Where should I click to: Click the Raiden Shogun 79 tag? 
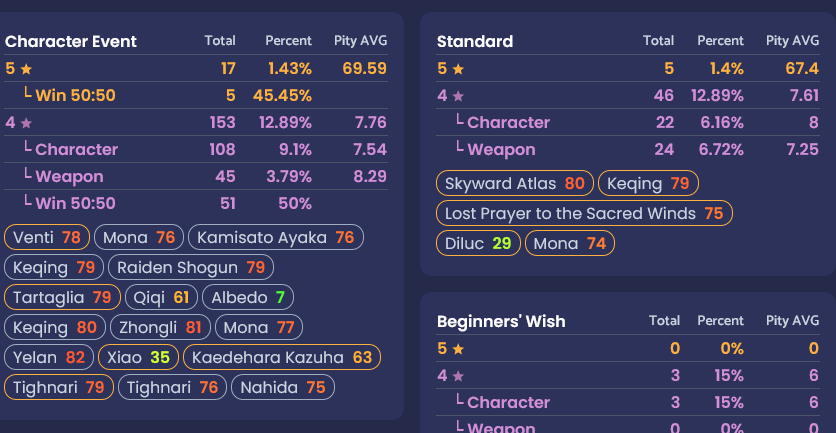click(x=191, y=267)
